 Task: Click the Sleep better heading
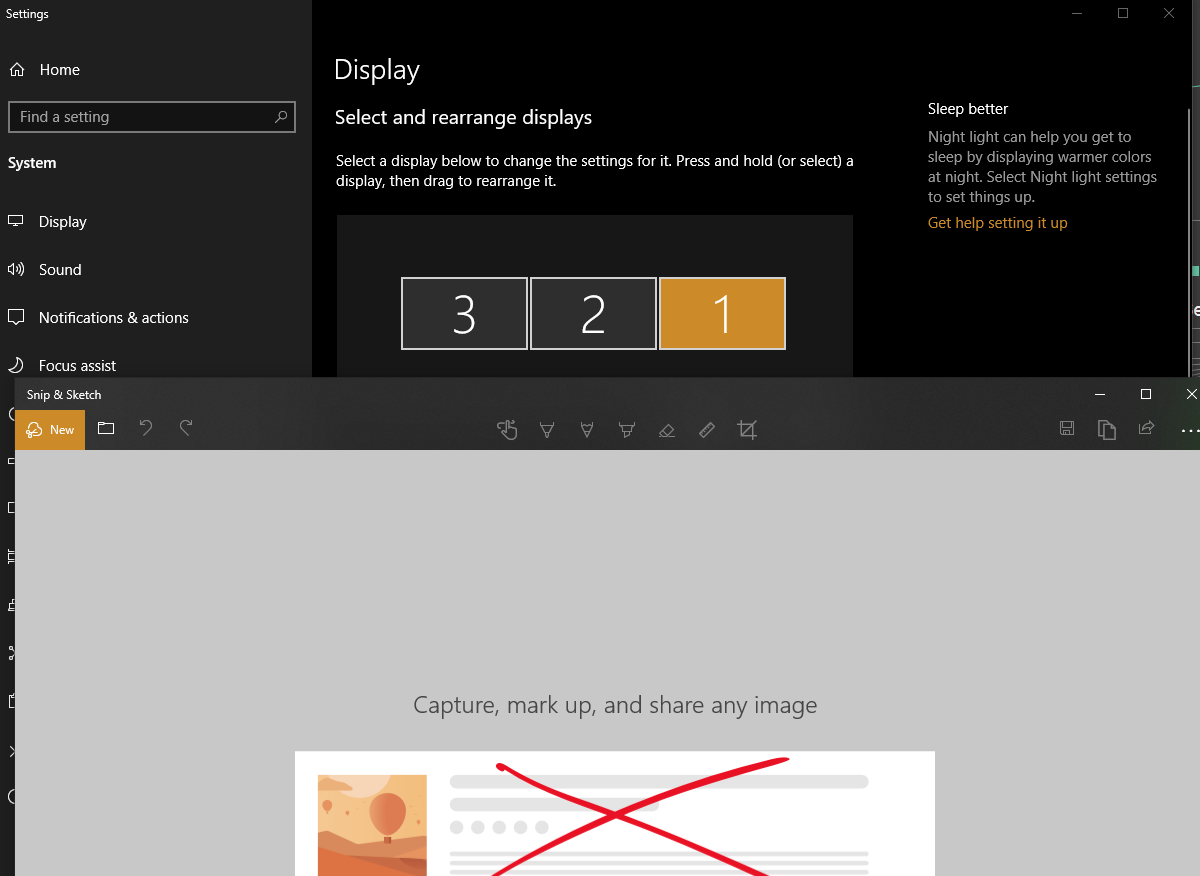coord(968,109)
